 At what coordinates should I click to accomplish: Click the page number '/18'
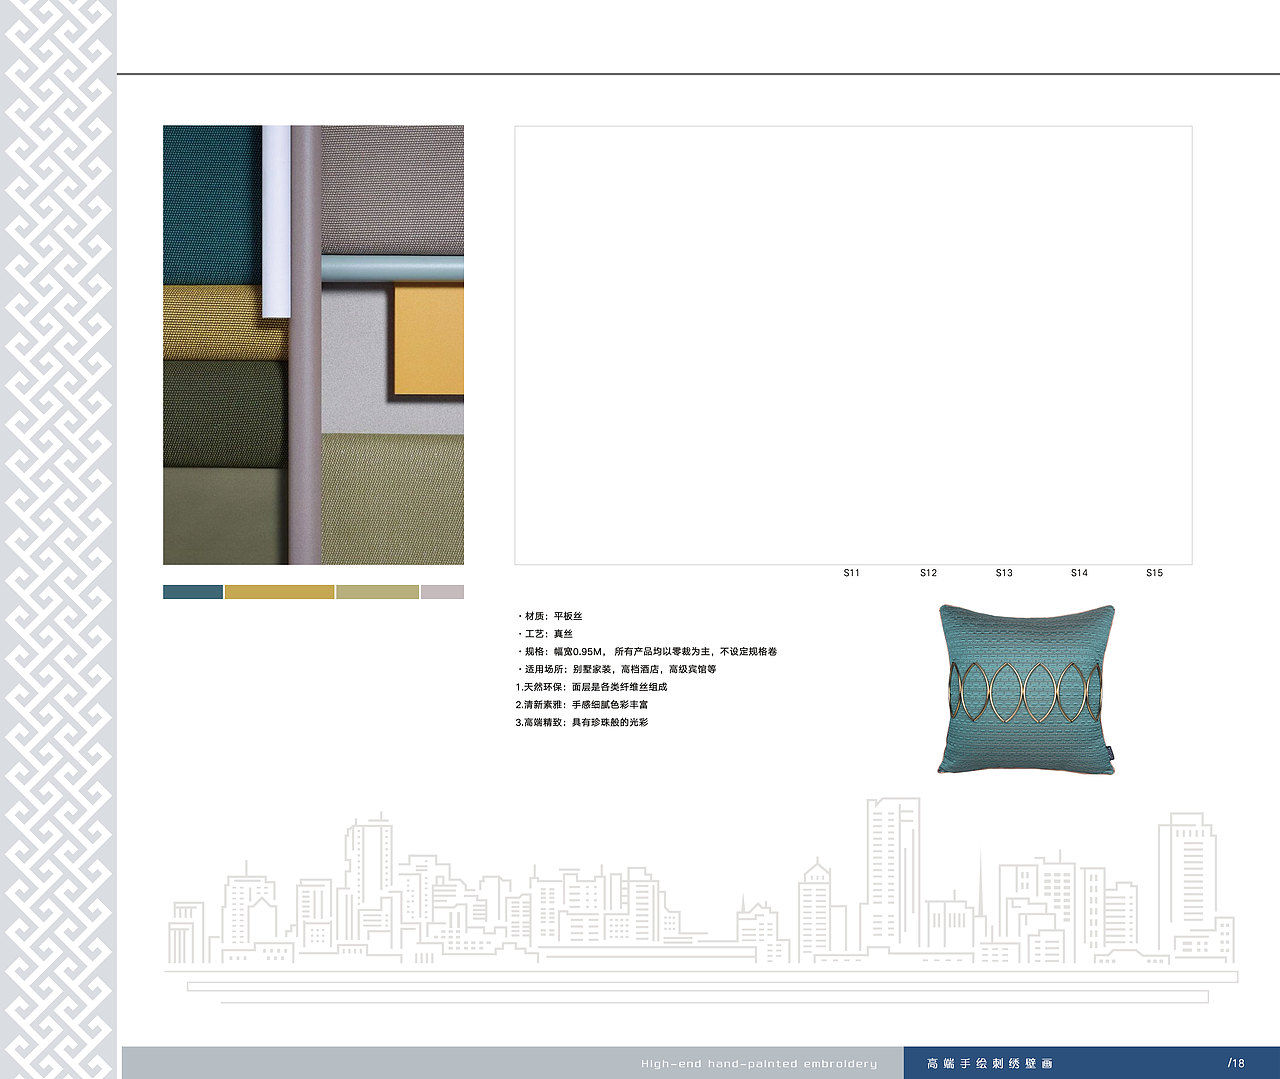tap(1236, 1063)
